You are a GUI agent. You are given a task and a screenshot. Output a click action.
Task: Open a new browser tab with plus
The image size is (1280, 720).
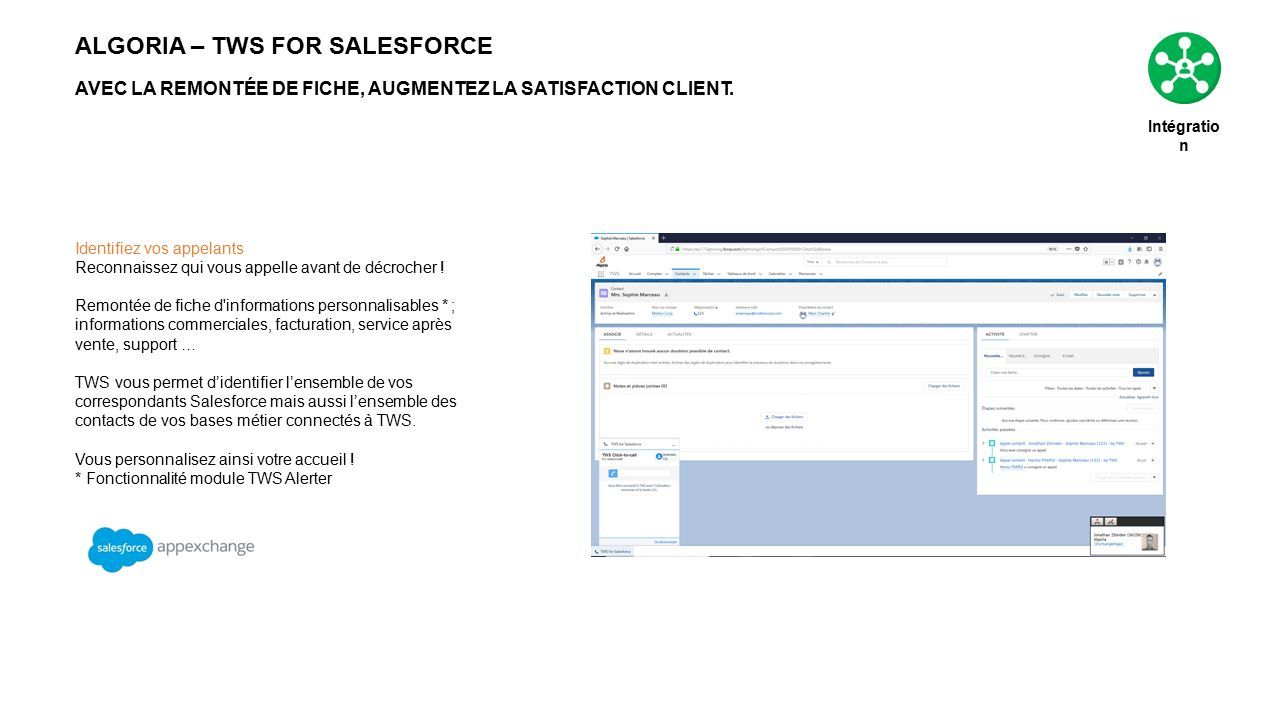click(x=663, y=238)
